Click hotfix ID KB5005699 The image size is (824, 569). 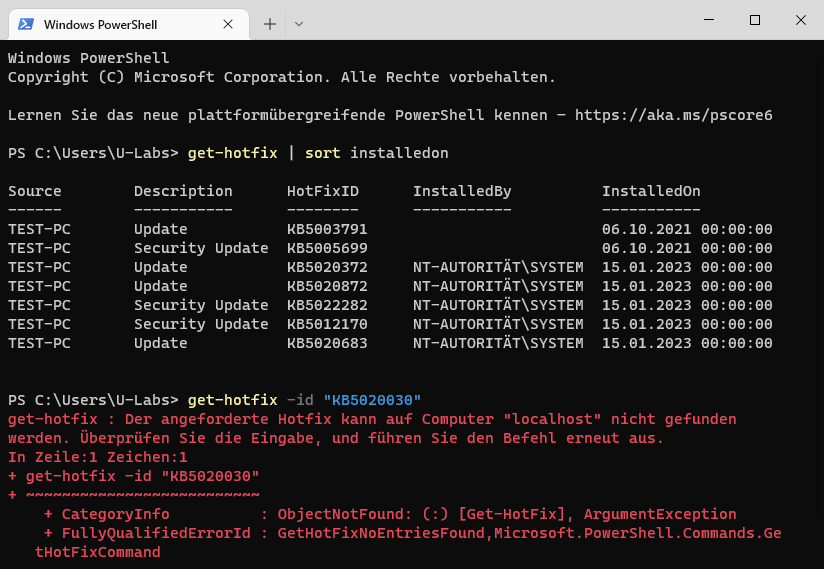point(327,248)
